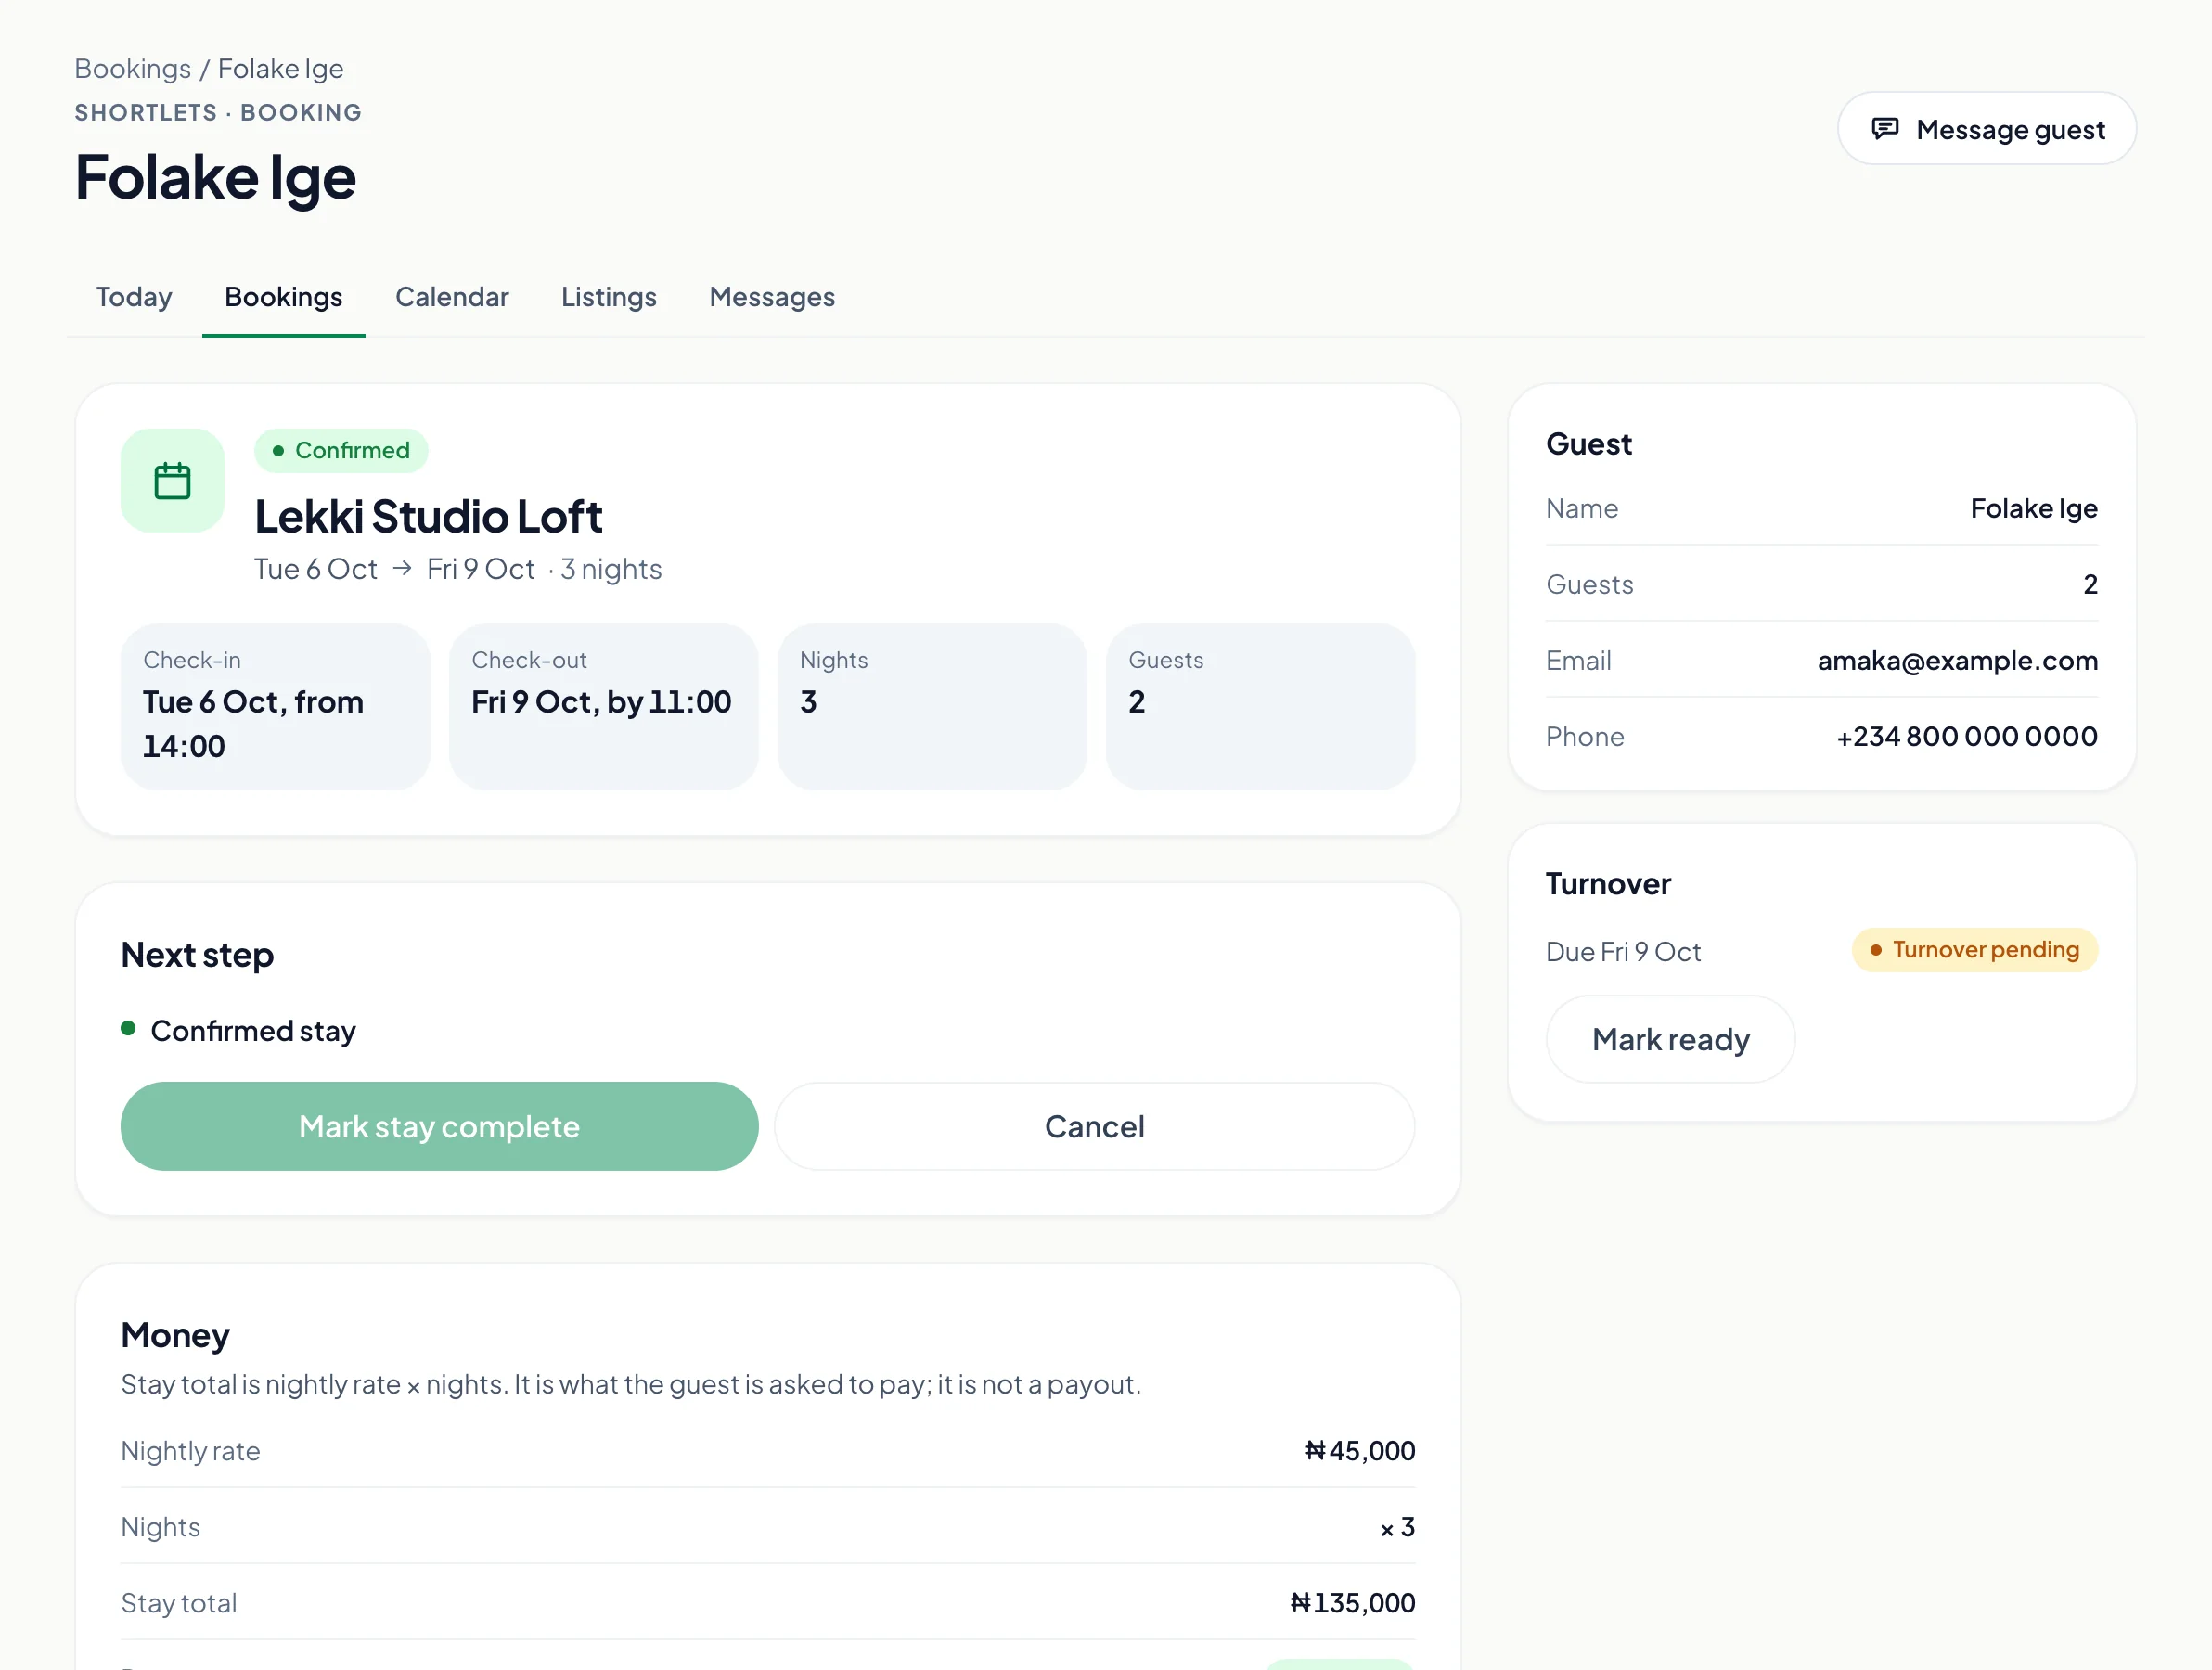Viewport: 2212px width, 1670px height.
Task: Click the Confirmed stay status line
Action: click(x=238, y=1031)
